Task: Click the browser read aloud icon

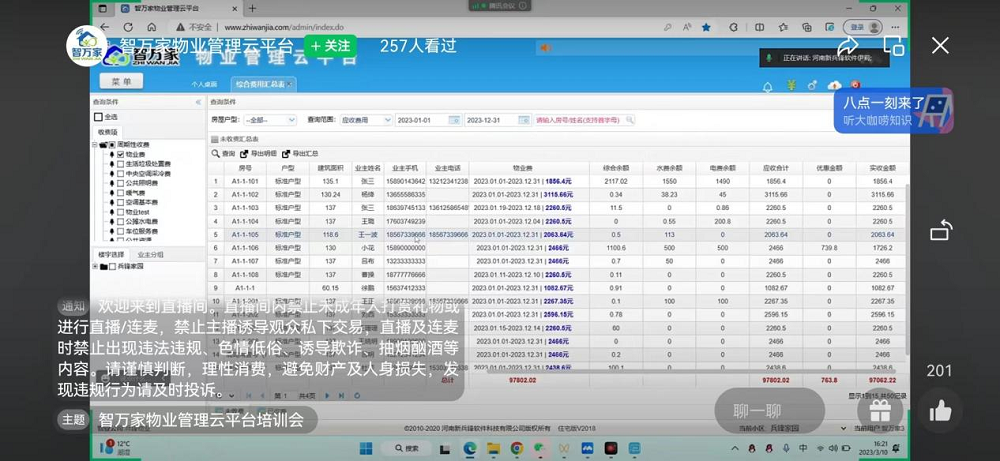Action: tap(687, 27)
